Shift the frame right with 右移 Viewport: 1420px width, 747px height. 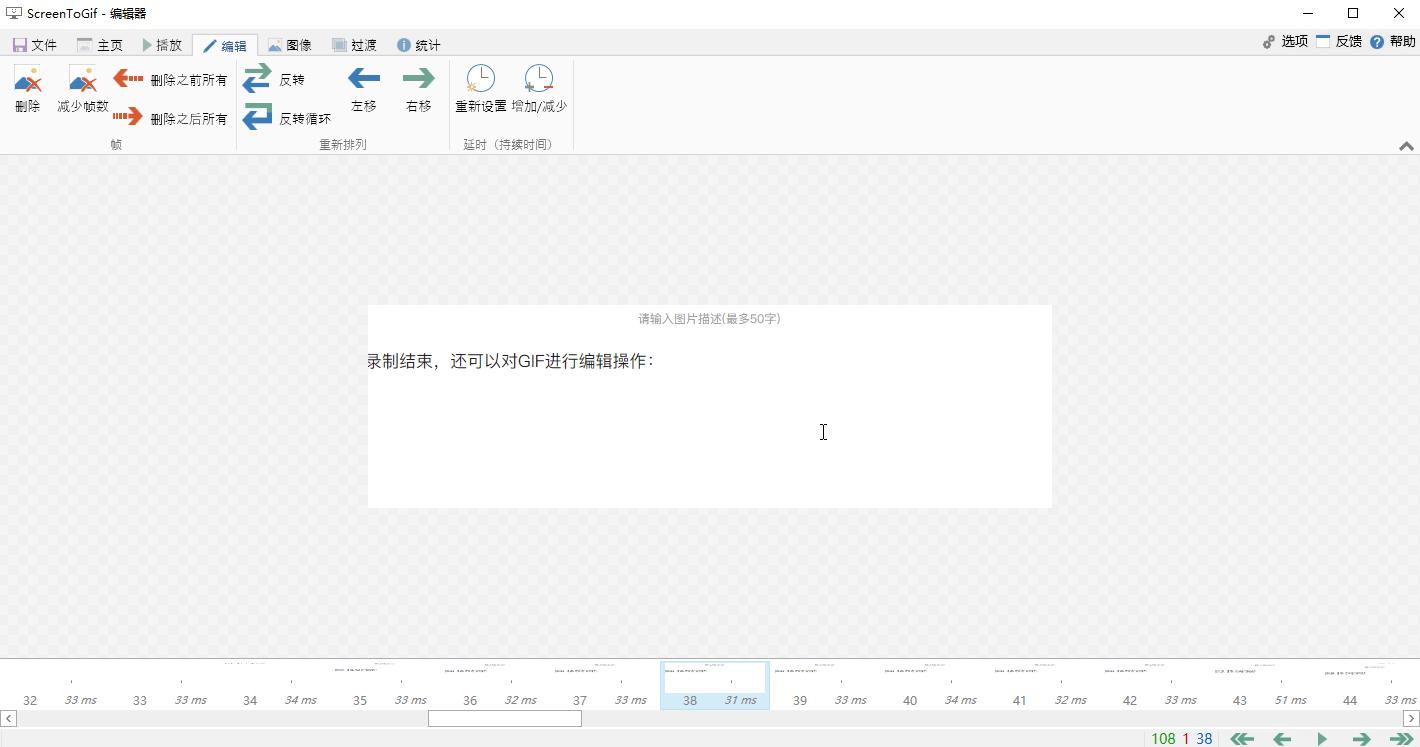coord(418,88)
